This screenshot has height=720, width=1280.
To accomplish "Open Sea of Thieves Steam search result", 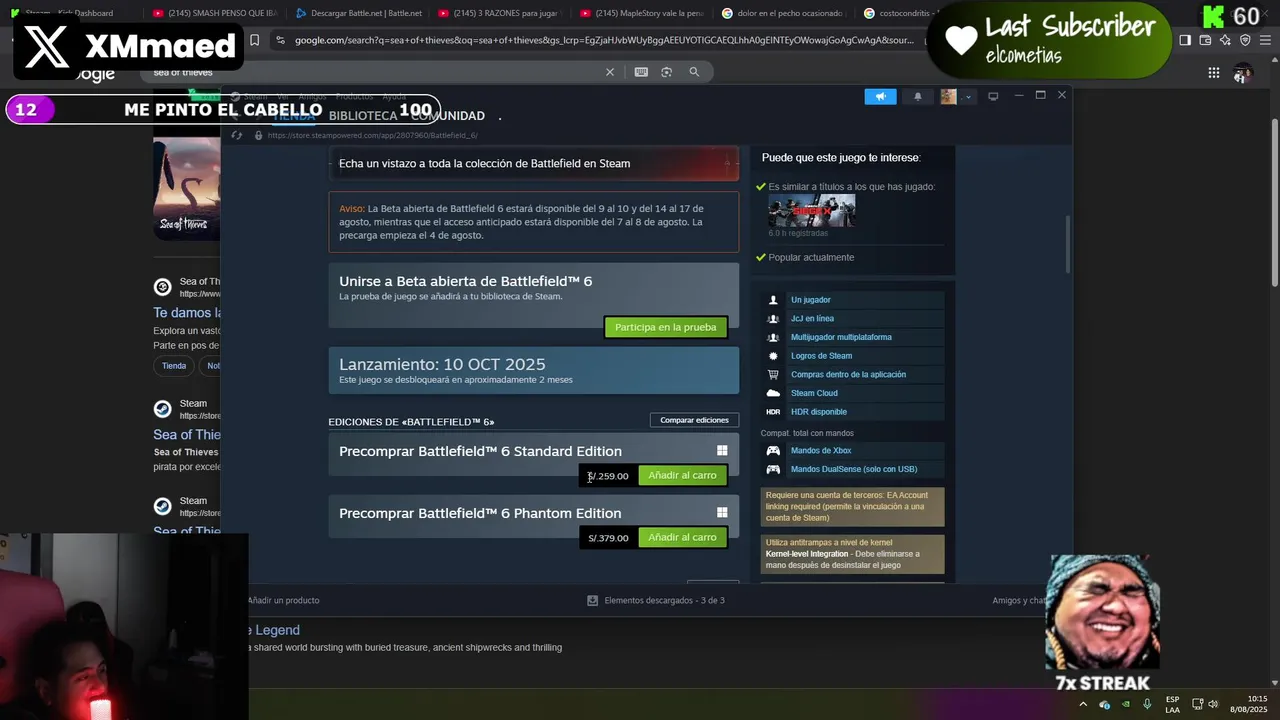I will coord(187,435).
